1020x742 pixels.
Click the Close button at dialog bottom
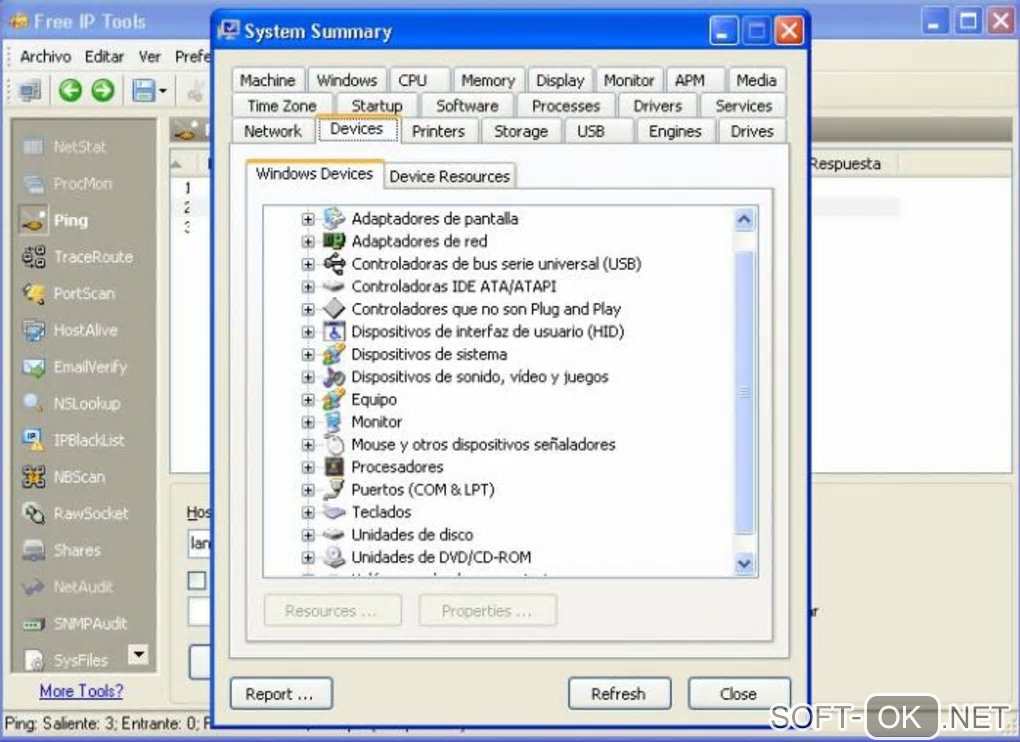tap(738, 694)
